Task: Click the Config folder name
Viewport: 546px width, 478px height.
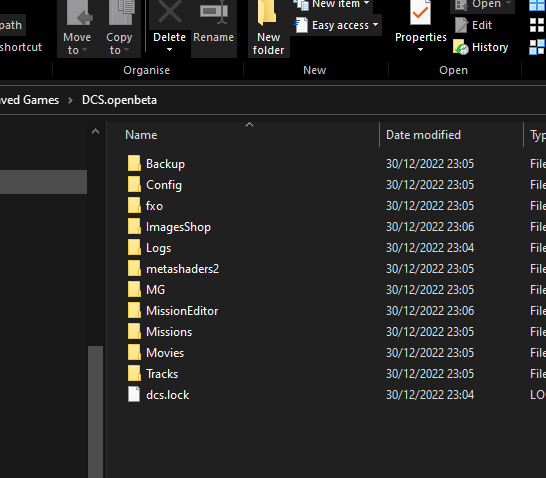Action: (164, 185)
